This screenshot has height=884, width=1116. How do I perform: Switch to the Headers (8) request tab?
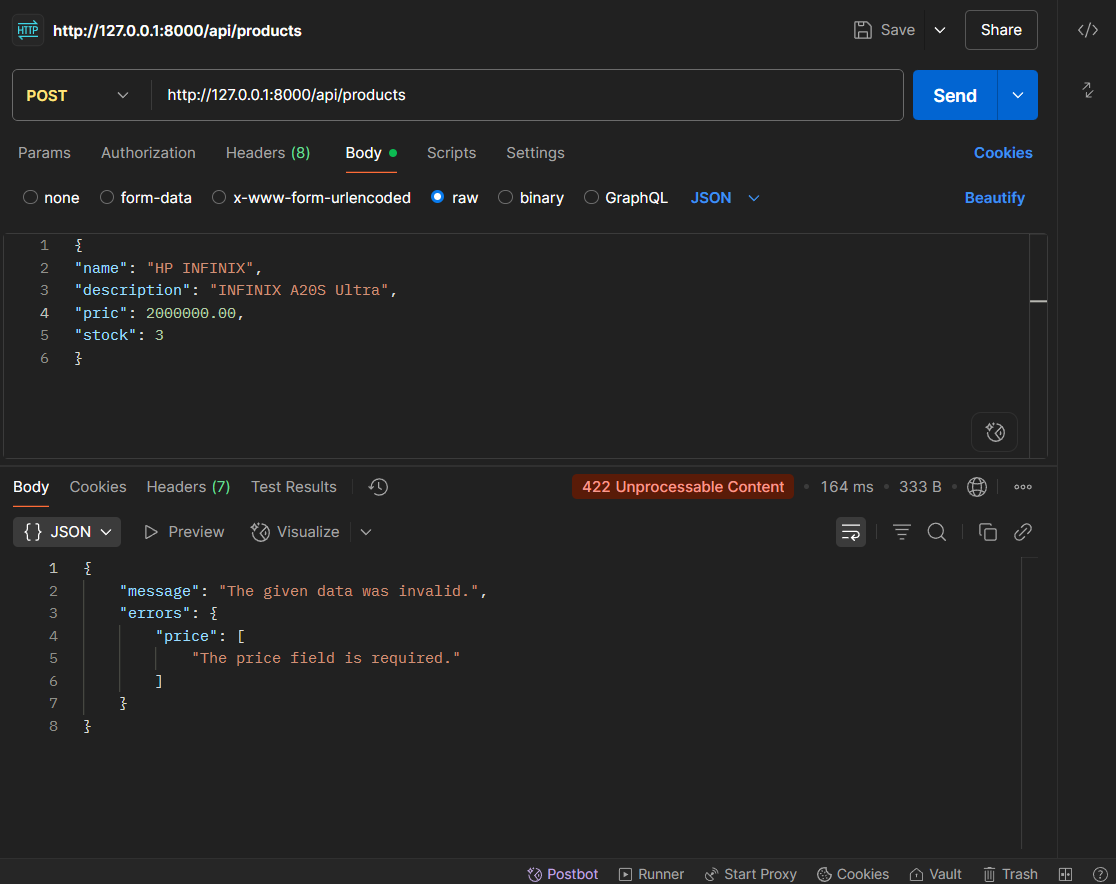(x=267, y=153)
